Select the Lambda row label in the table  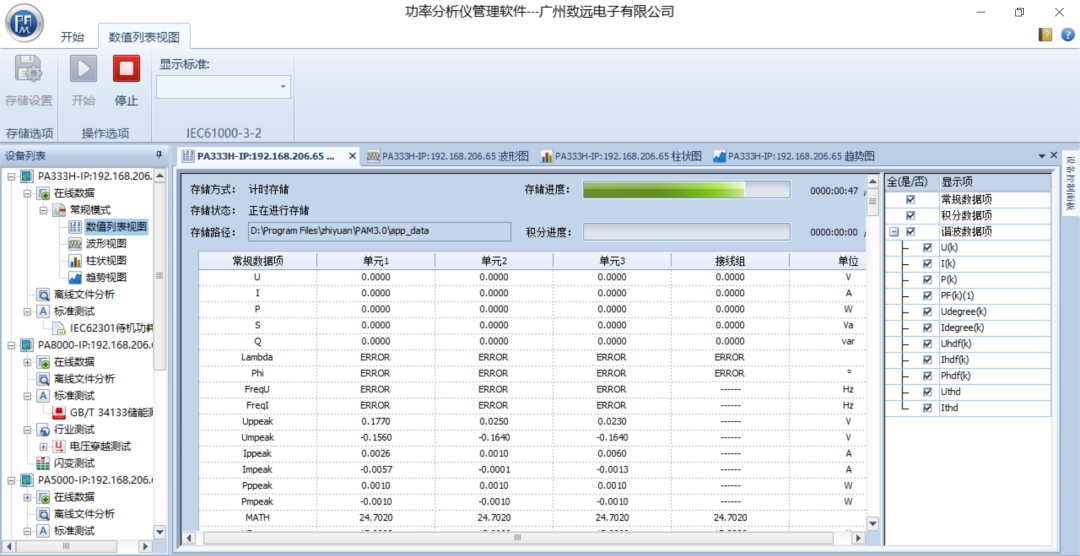point(257,358)
